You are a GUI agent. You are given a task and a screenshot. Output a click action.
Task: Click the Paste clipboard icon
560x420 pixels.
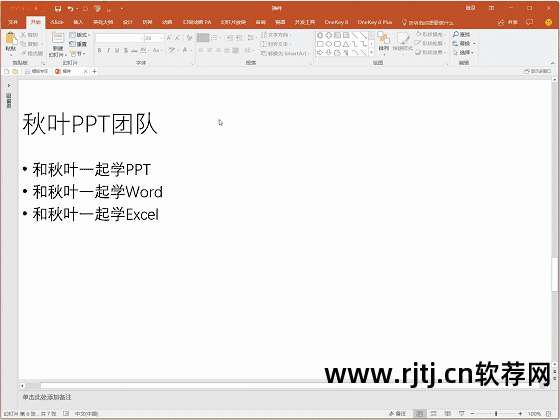coord(11,39)
